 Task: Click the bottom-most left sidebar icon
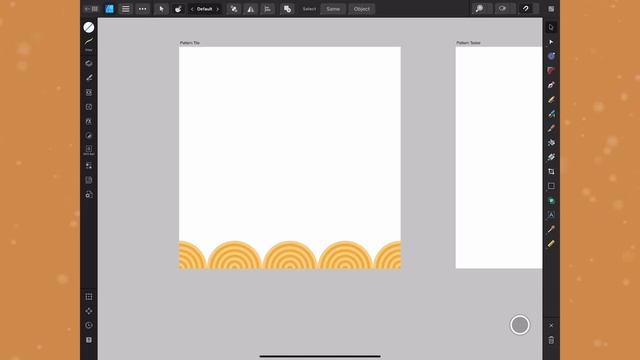pyautogui.click(x=89, y=340)
